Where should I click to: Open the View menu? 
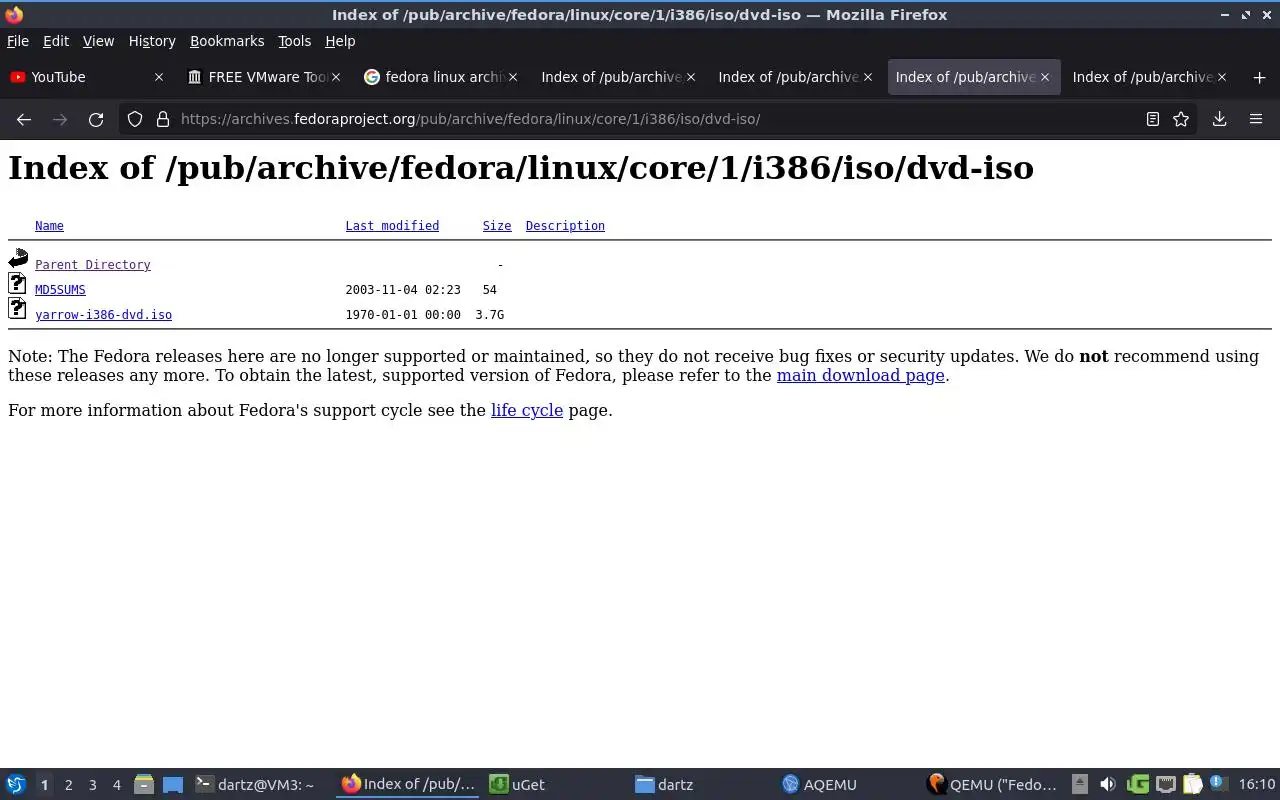pos(98,41)
